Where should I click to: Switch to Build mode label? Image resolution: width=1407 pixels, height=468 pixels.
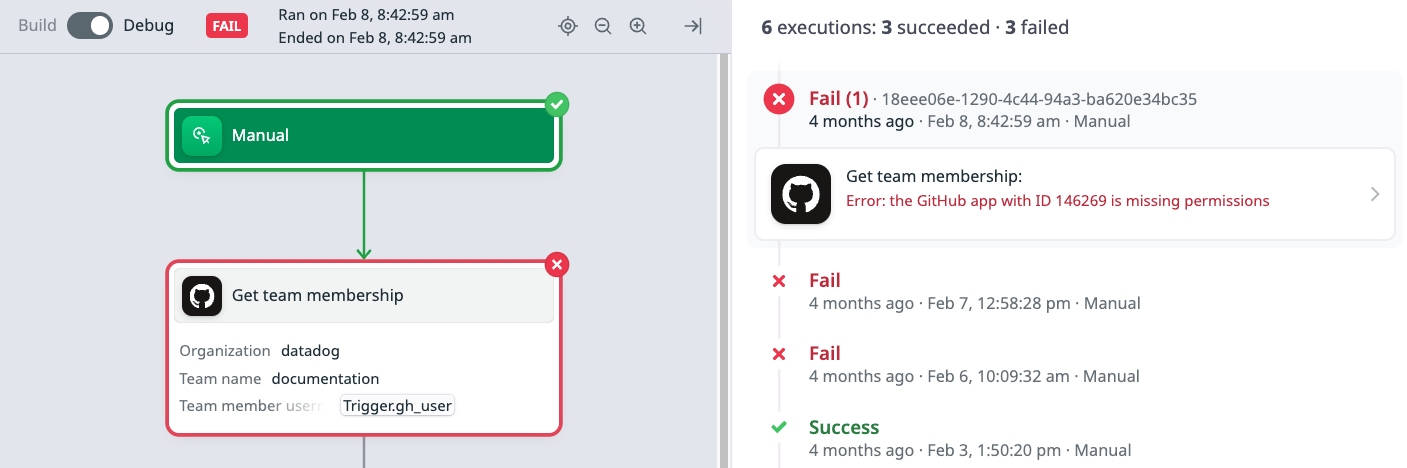[37, 26]
